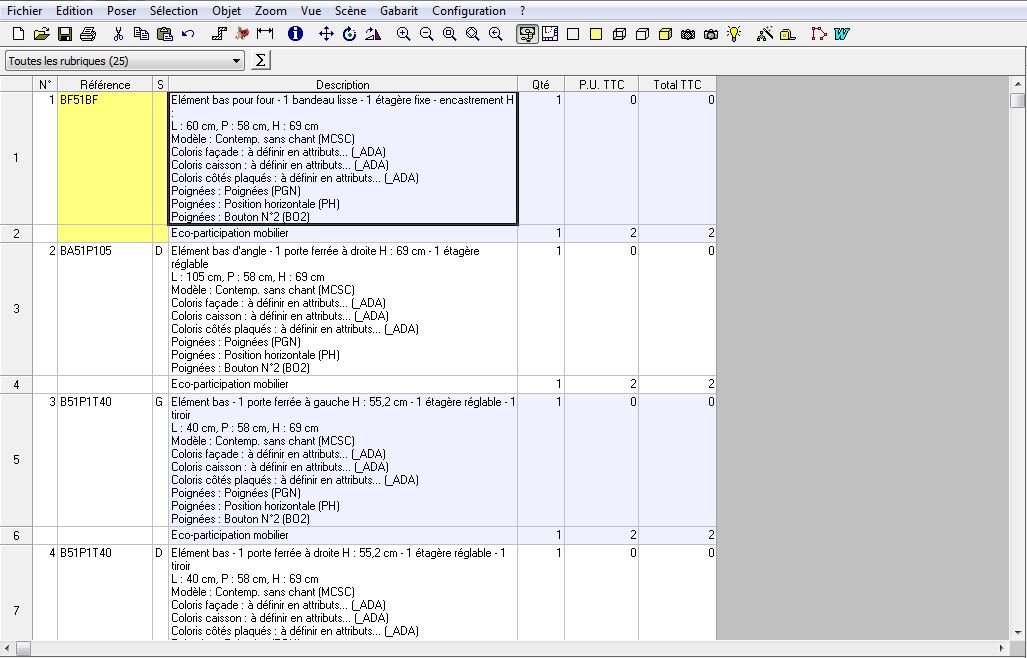Click the Print icon in toolbar
This screenshot has height=658, width=1027.
tap(87, 34)
